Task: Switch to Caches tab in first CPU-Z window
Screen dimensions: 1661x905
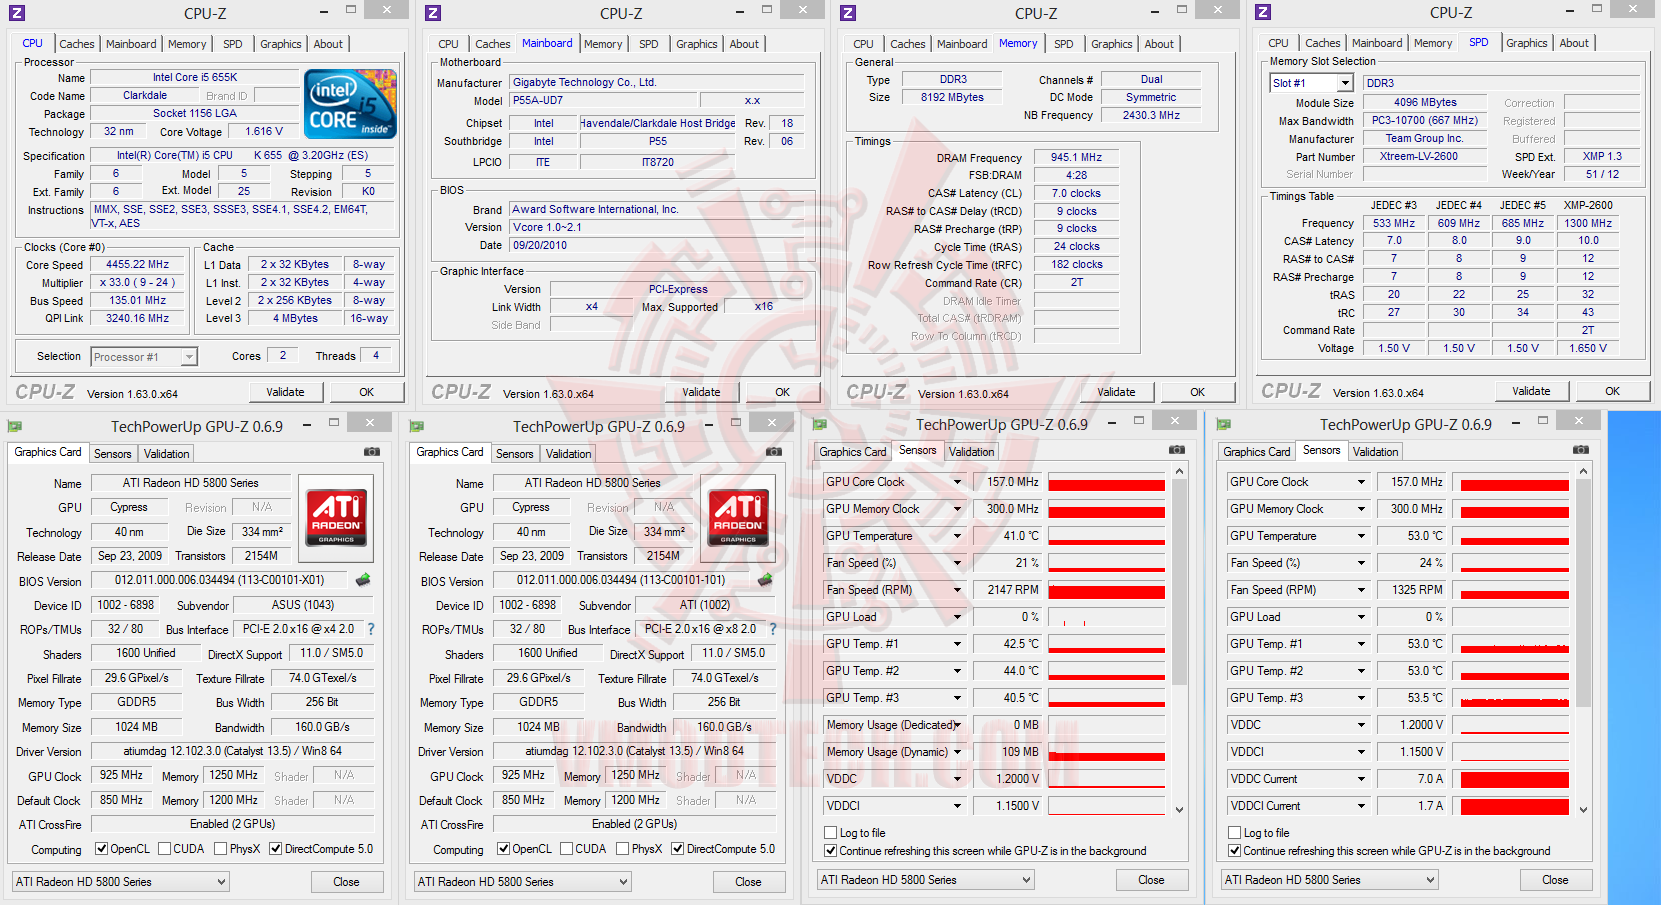Action: (77, 44)
